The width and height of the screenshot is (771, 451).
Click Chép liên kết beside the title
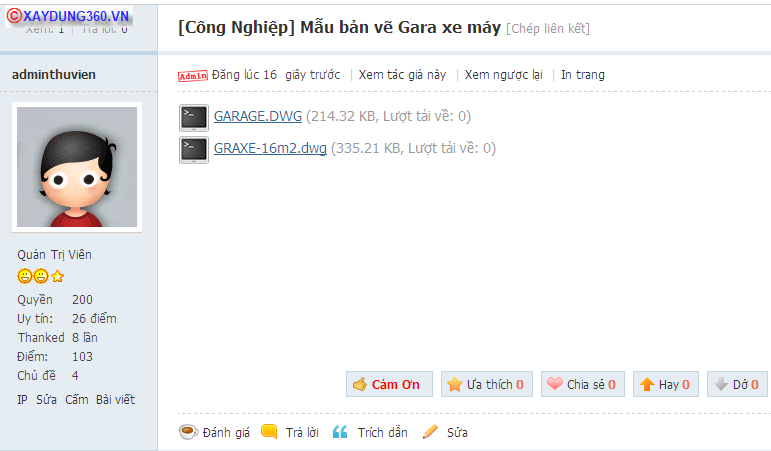pyautogui.click(x=548, y=29)
